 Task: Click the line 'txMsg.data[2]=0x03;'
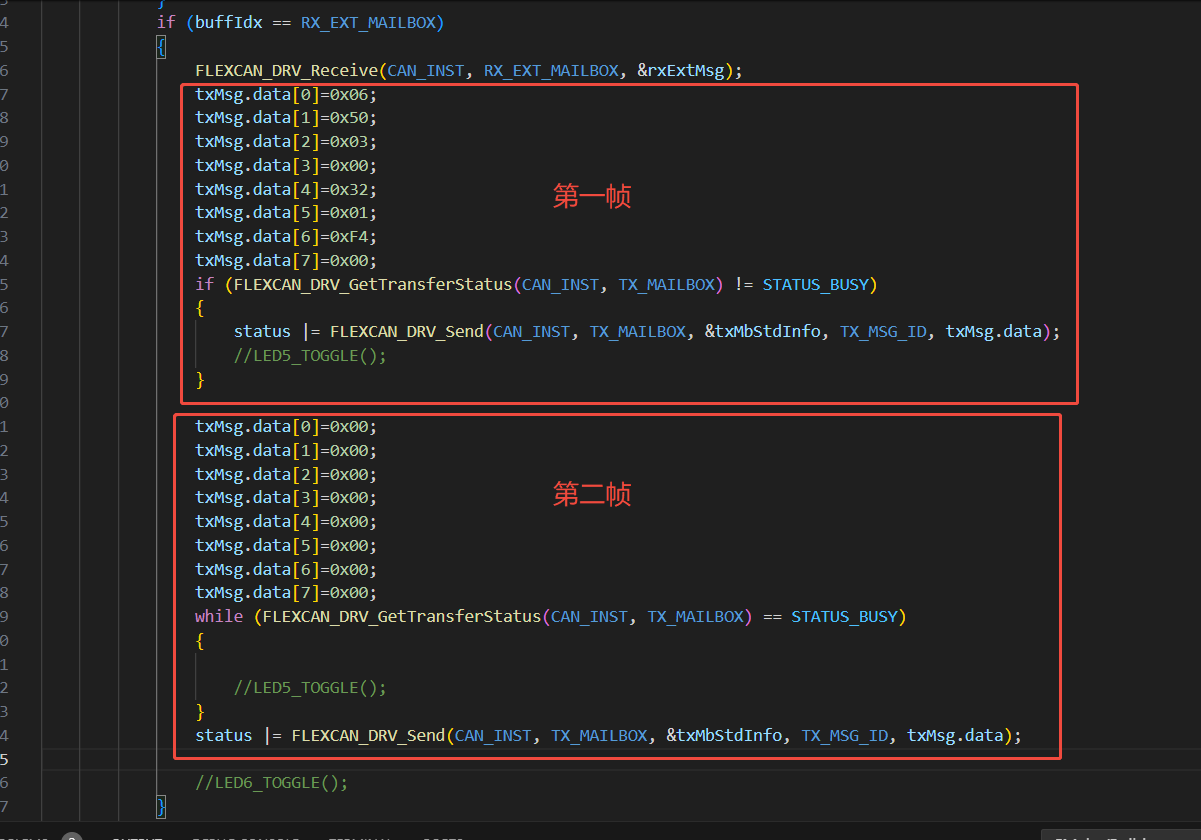point(286,142)
